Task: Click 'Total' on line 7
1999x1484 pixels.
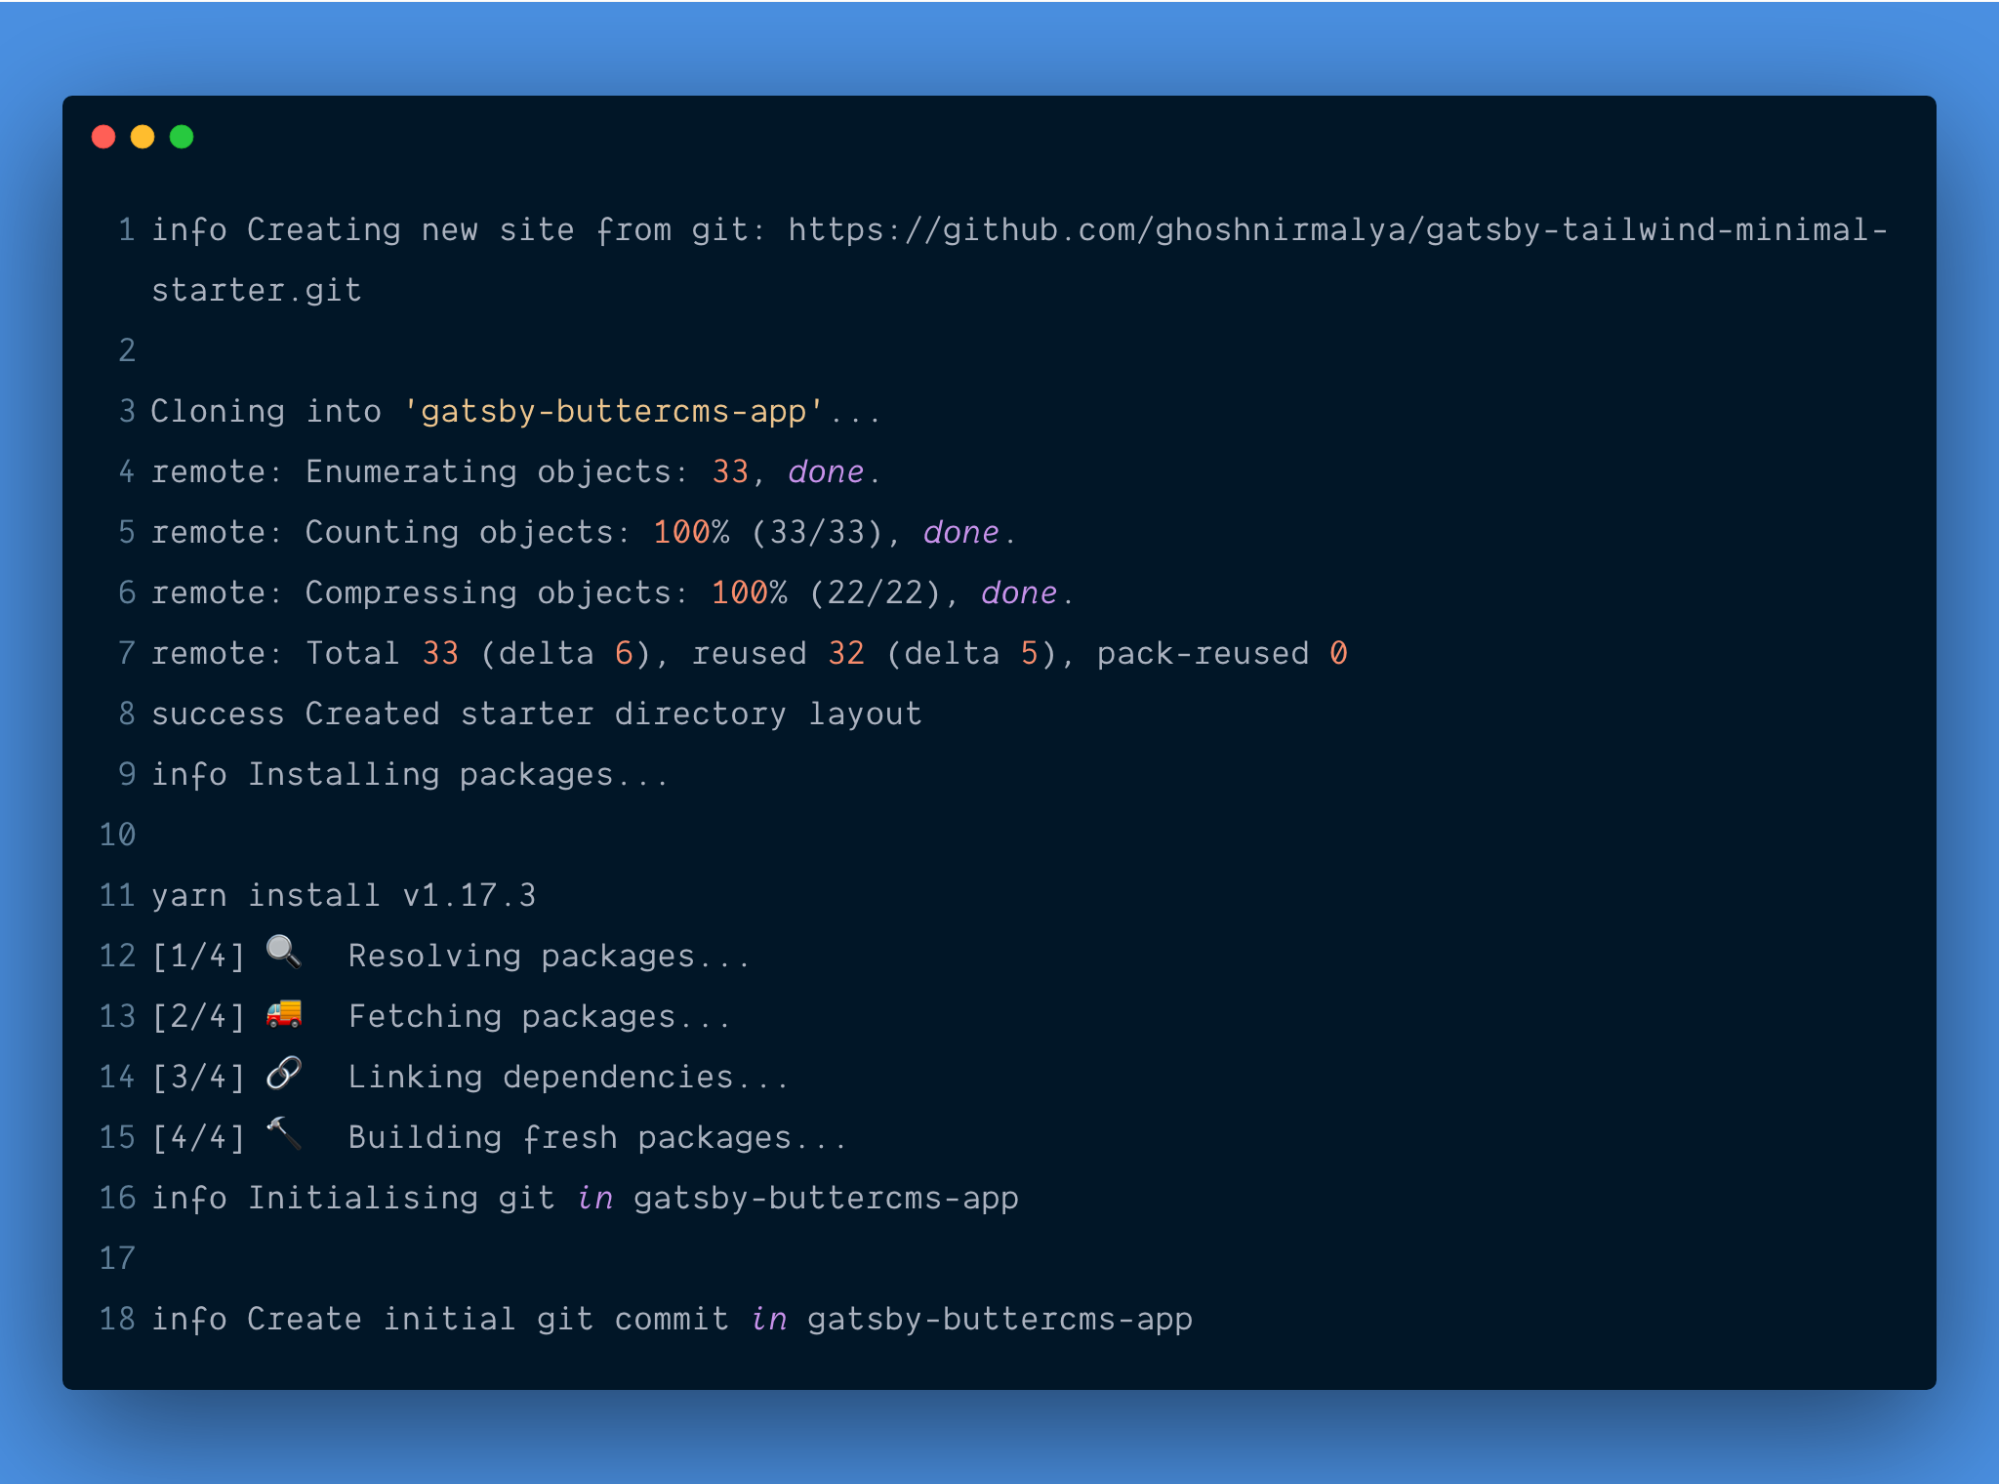Action: 352,654
